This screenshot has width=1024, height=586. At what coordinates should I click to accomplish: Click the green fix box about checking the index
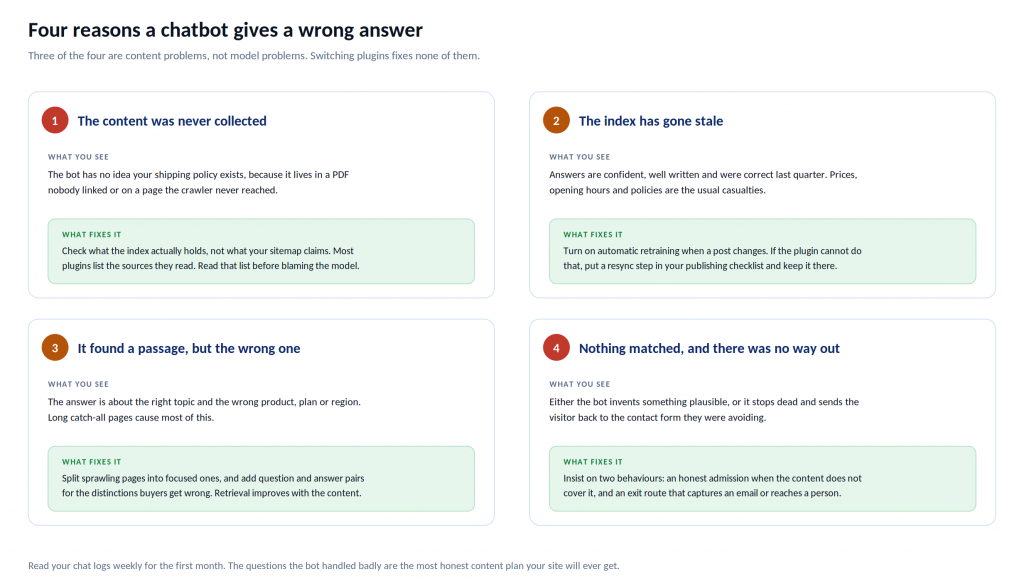coord(261,251)
